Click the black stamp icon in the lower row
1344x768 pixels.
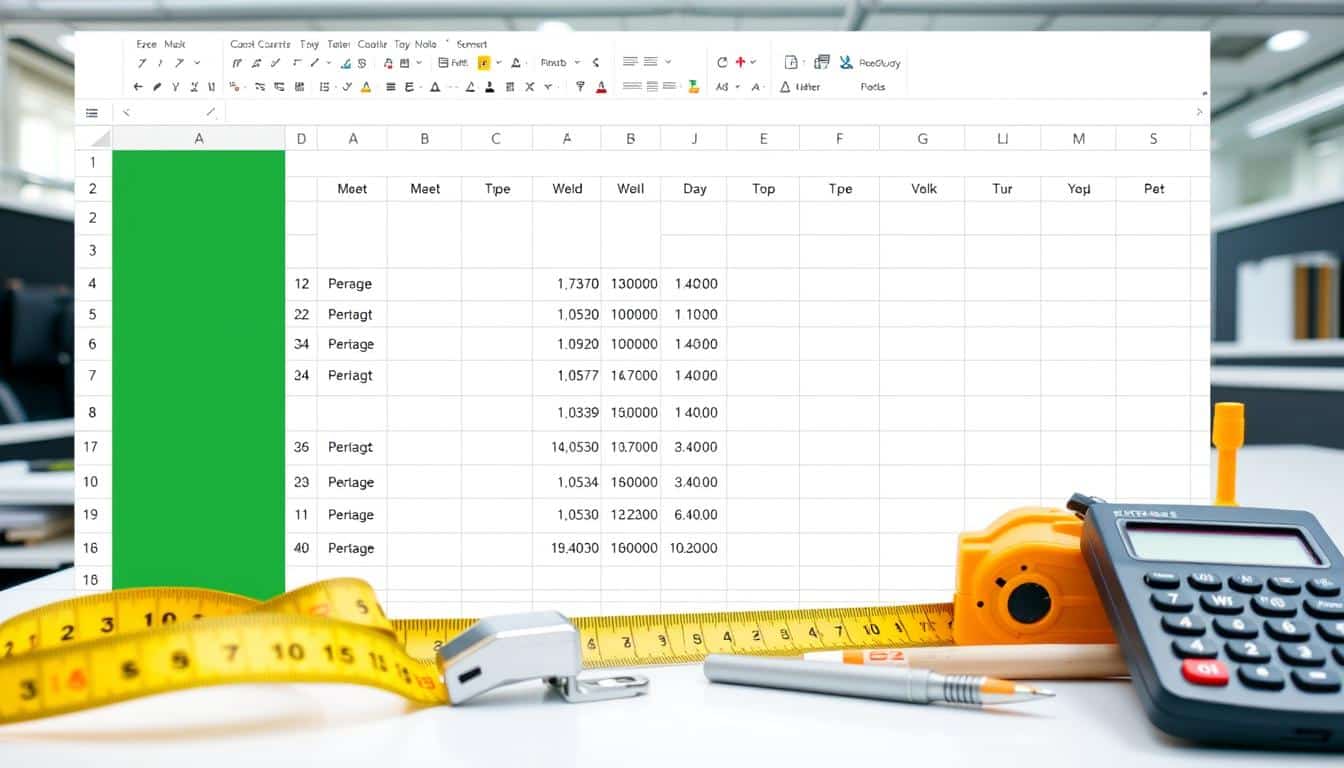(489, 87)
